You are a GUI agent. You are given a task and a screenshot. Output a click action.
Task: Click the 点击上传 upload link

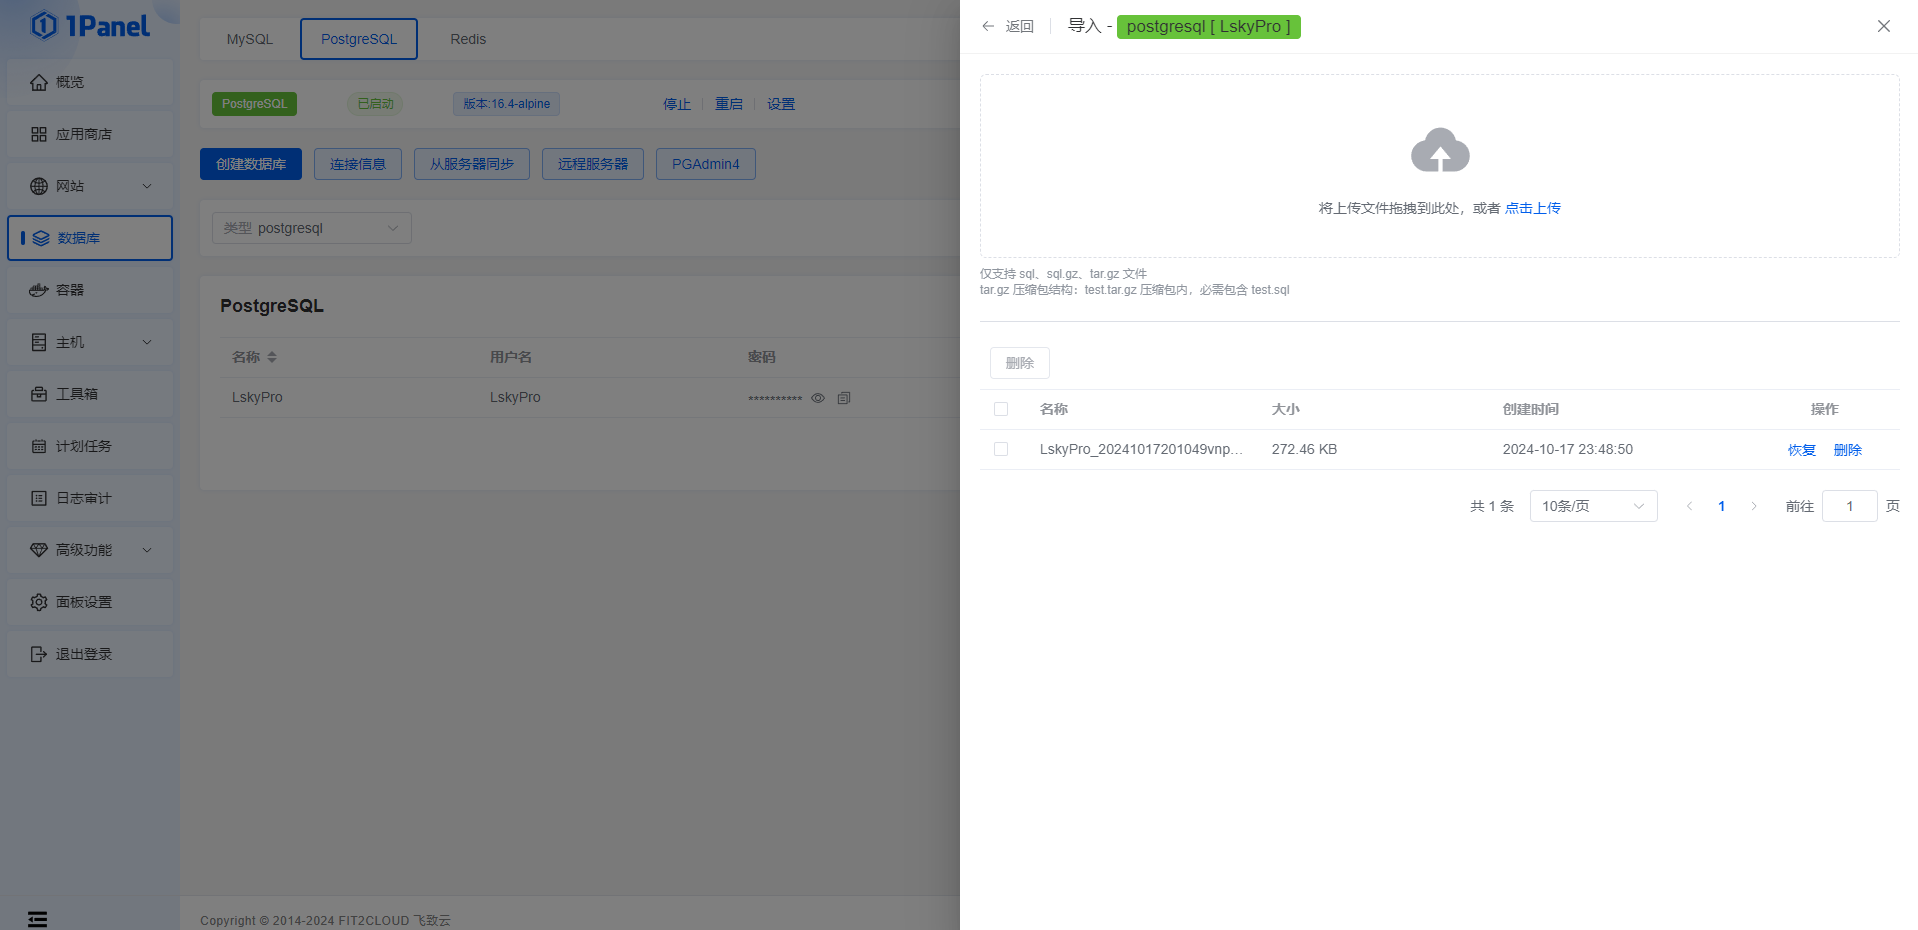1533,208
